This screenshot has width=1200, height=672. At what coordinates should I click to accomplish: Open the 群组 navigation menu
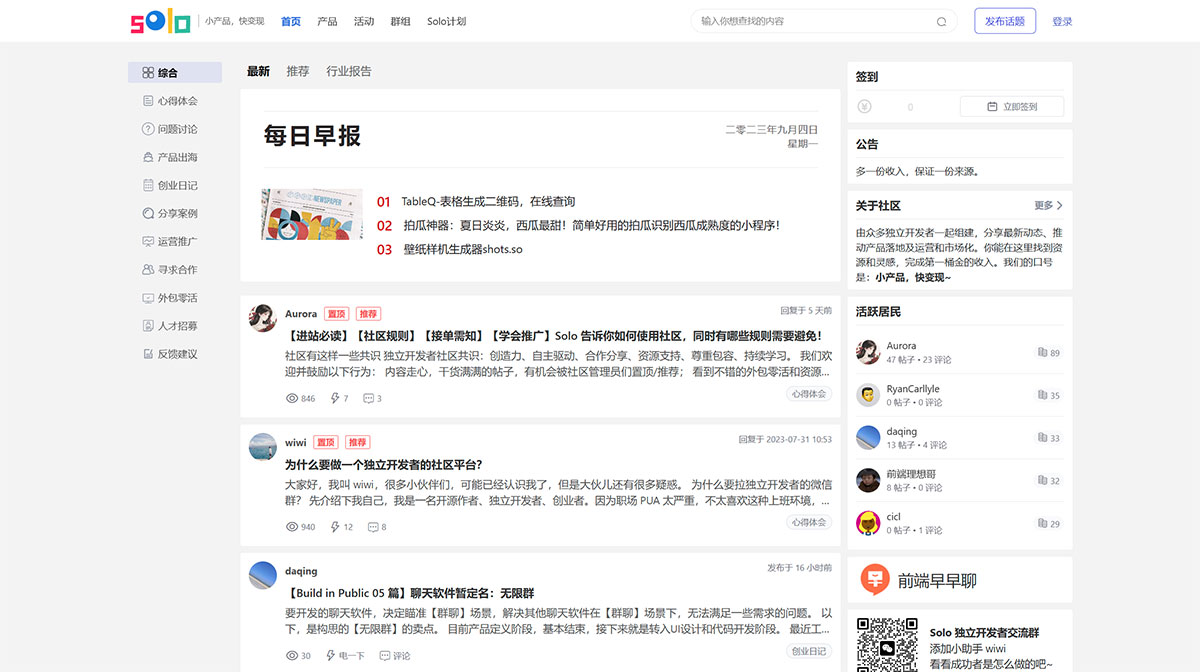click(404, 20)
